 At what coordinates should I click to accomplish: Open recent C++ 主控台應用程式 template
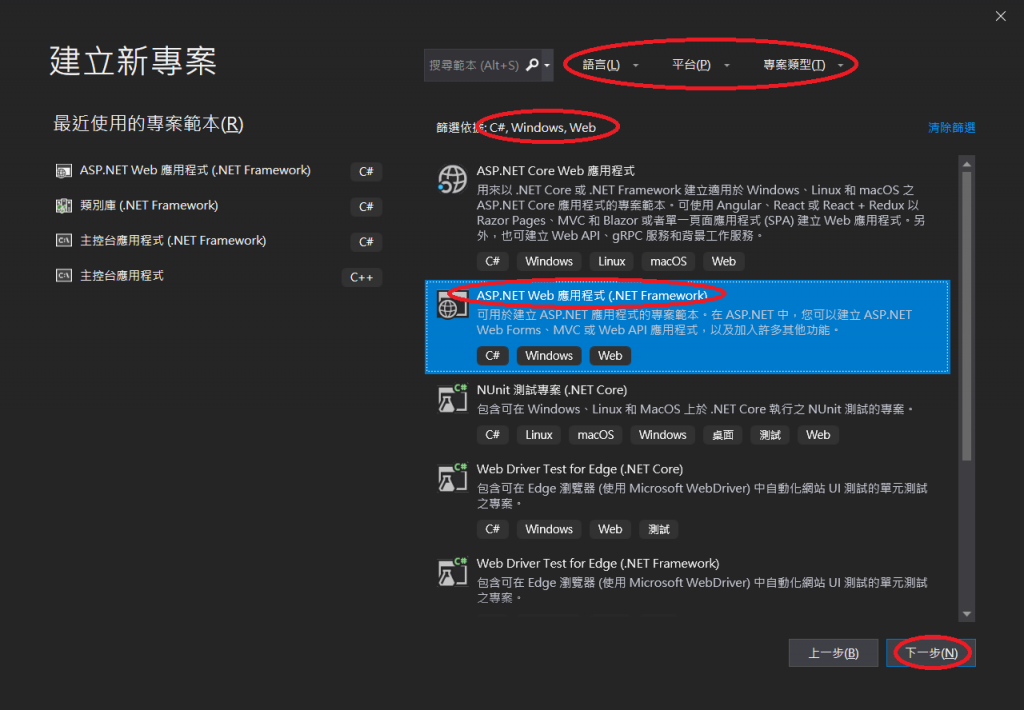[219, 276]
